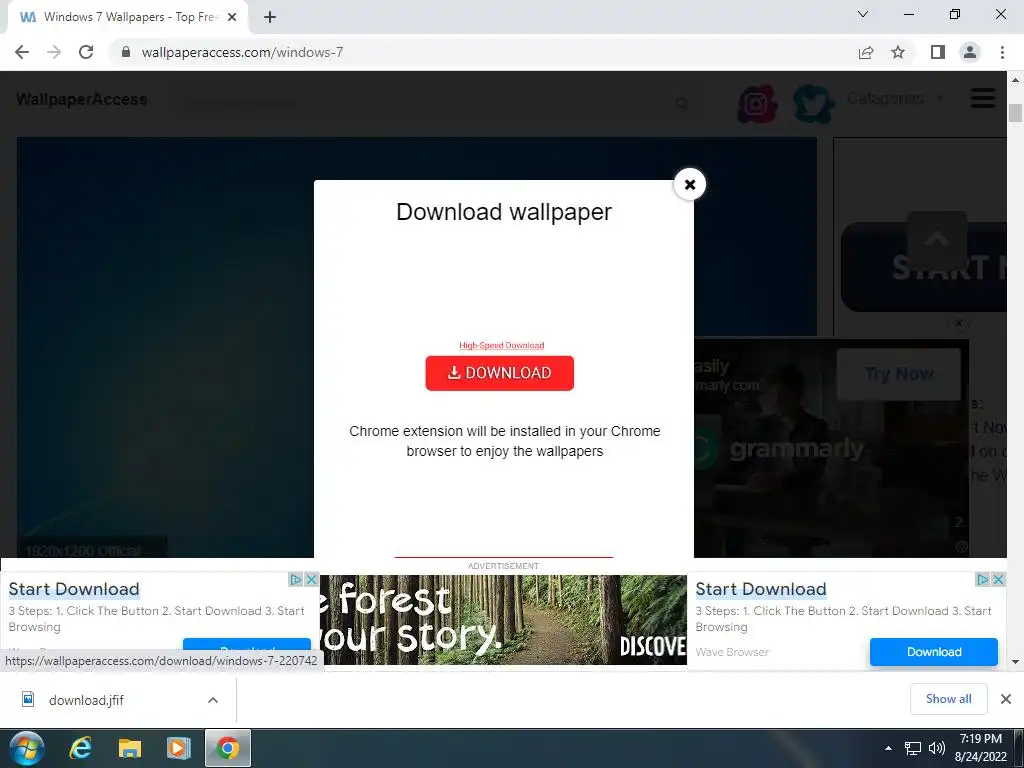Viewport: 1024px width, 768px height.
Task: Close the downloads bar
Action: tap(1006, 699)
